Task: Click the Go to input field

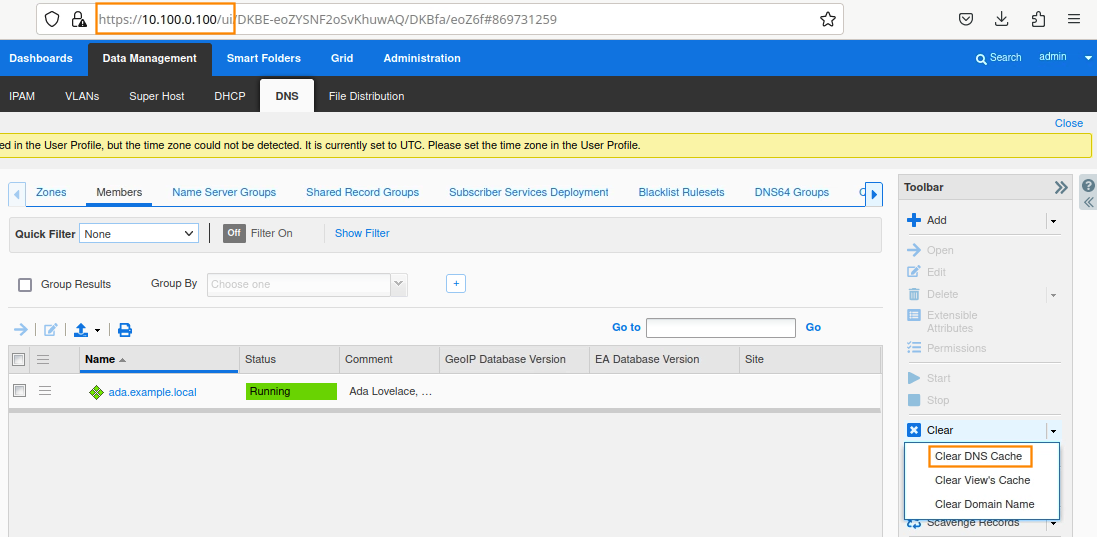Action: click(x=720, y=328)
